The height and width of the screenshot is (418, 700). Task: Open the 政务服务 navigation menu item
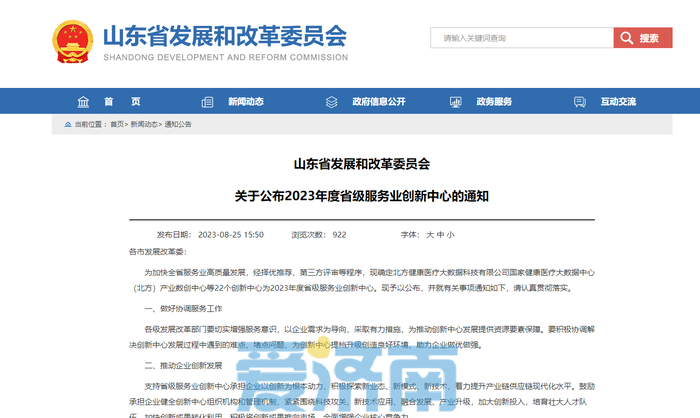[493, 102]
